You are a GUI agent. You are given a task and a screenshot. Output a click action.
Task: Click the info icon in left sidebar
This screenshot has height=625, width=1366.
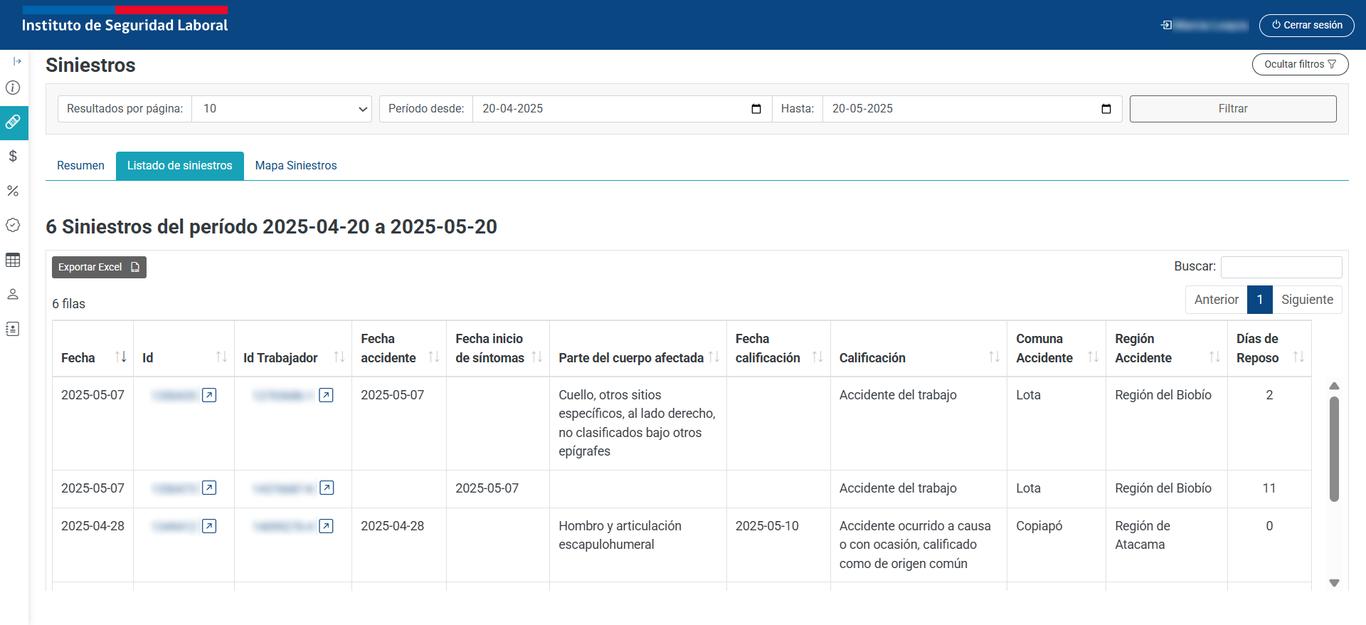pos(13,88)
